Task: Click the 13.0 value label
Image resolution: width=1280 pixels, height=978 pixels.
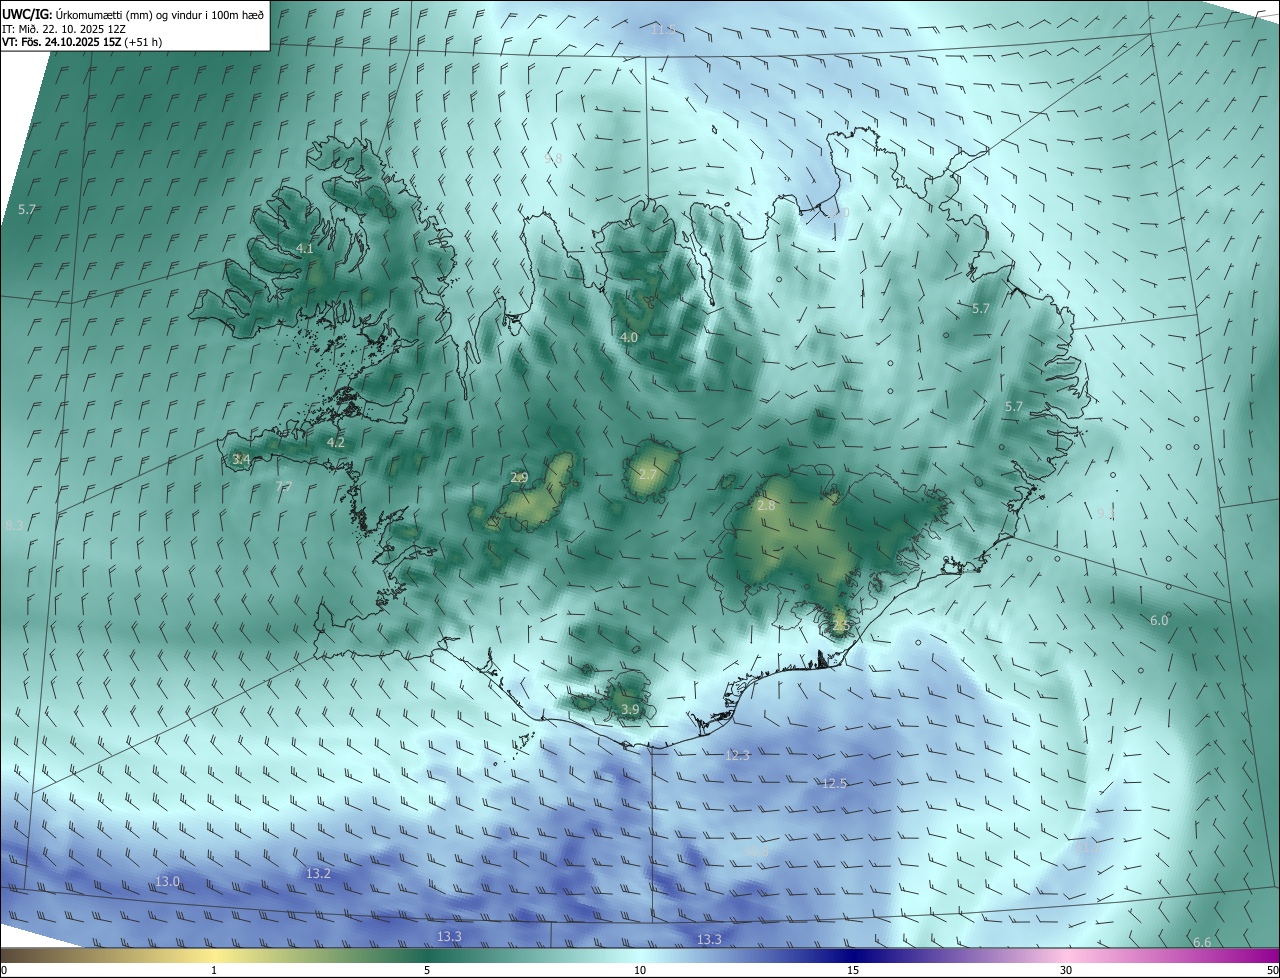Action: pos(168,881)
